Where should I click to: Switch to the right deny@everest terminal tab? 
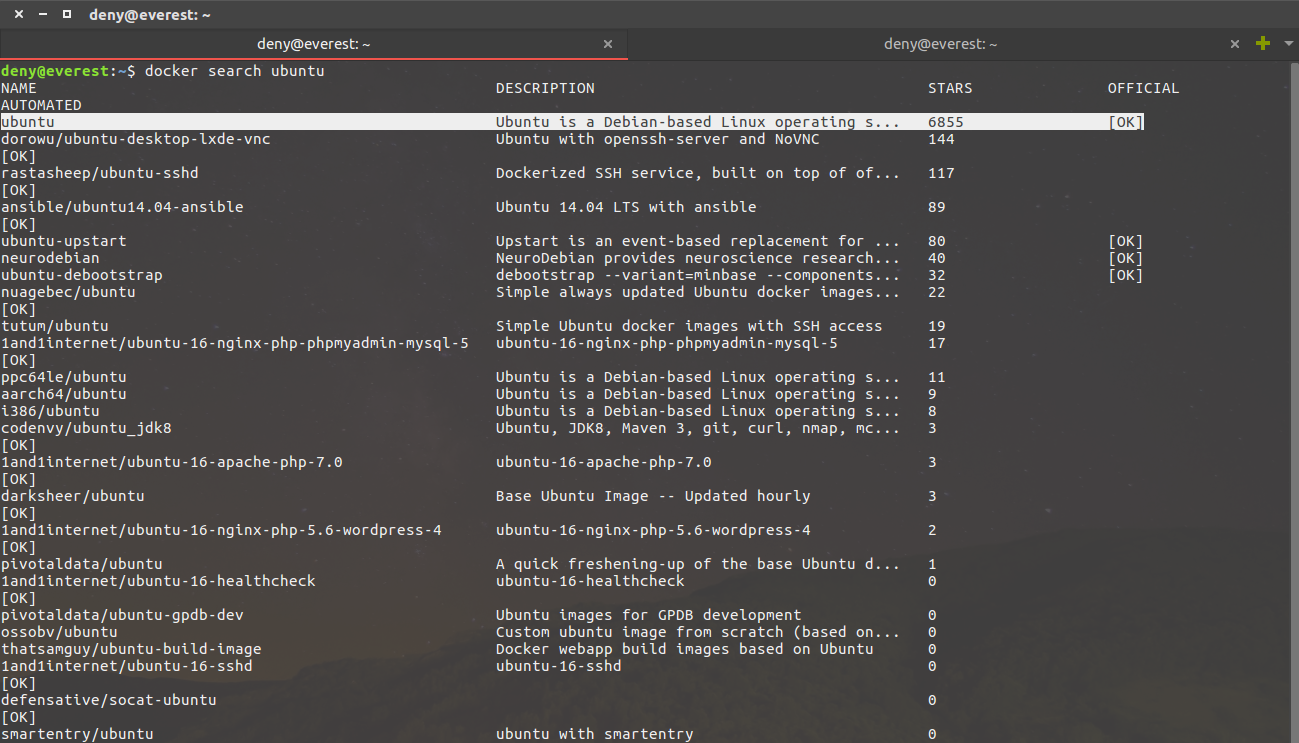(x=940, y=43)
